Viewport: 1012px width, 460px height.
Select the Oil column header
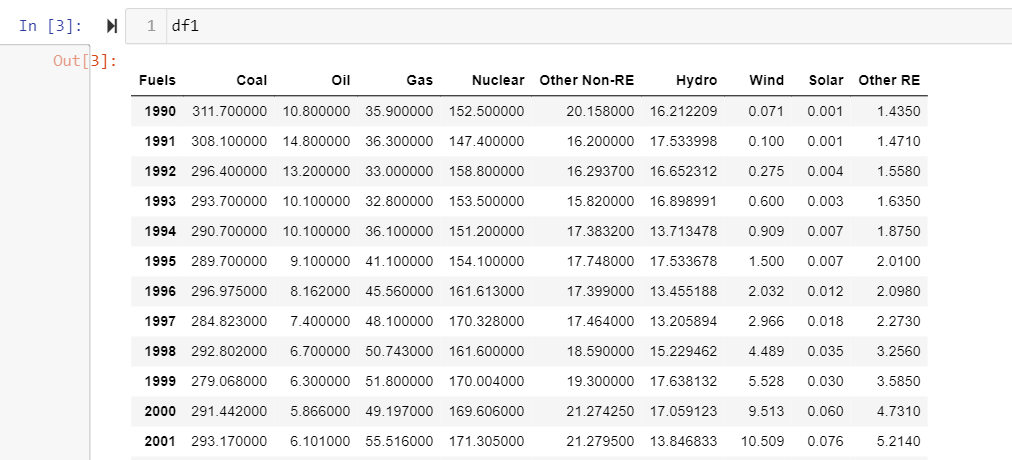[x=341, y=81]
